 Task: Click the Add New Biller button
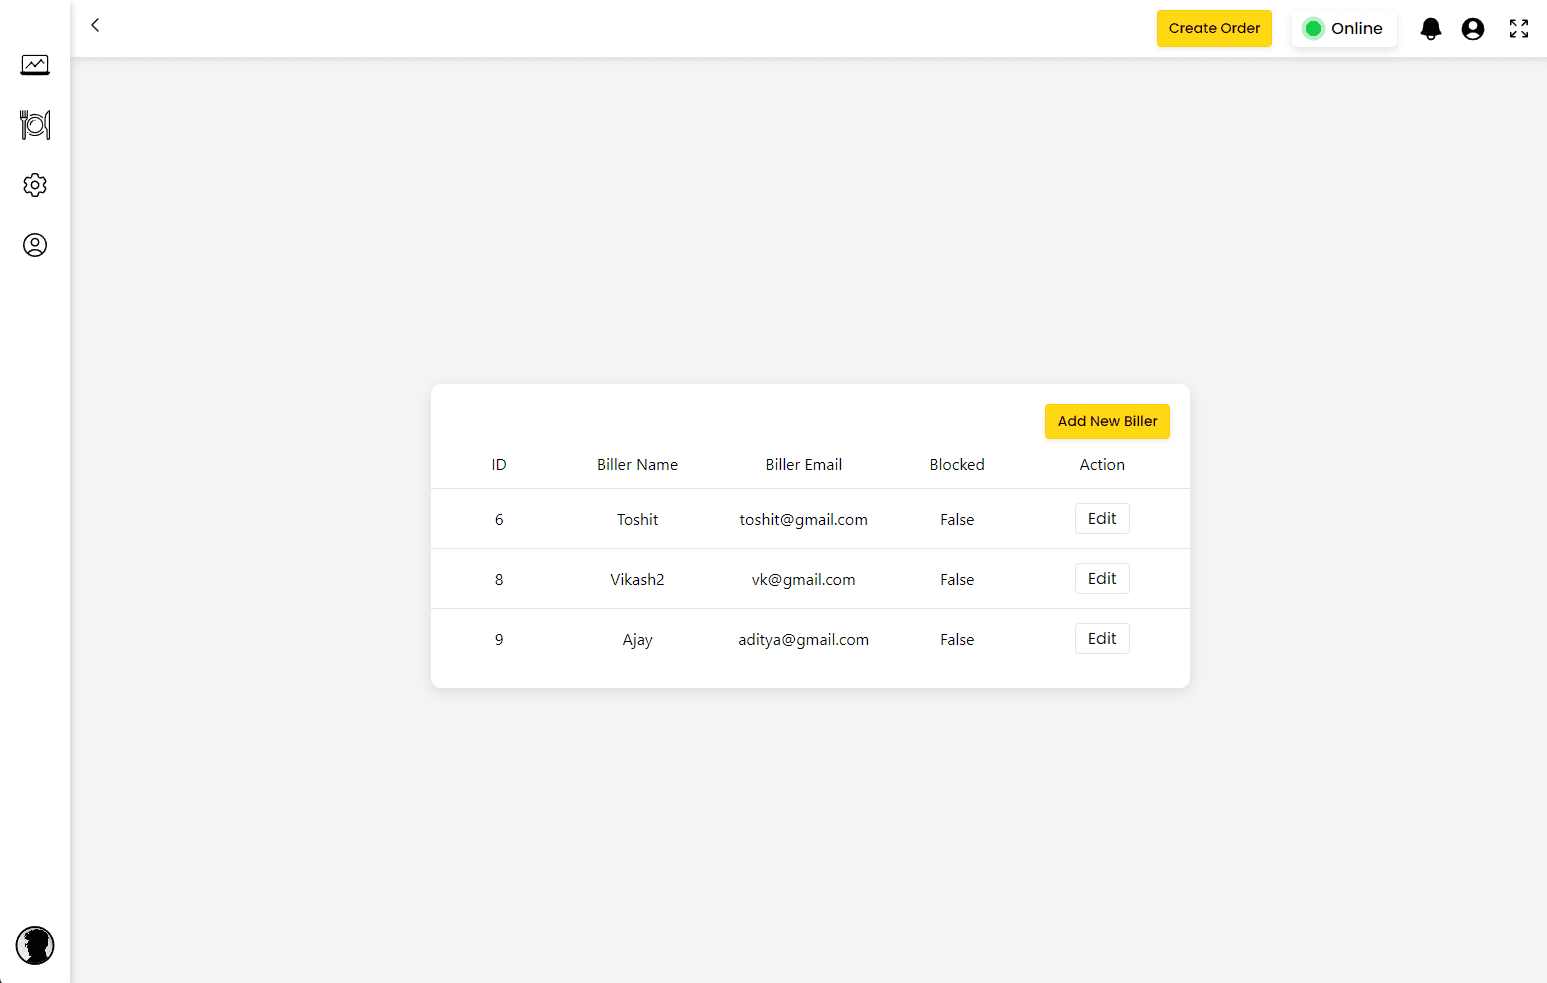pyautogui.click(x=1107, y=421)
